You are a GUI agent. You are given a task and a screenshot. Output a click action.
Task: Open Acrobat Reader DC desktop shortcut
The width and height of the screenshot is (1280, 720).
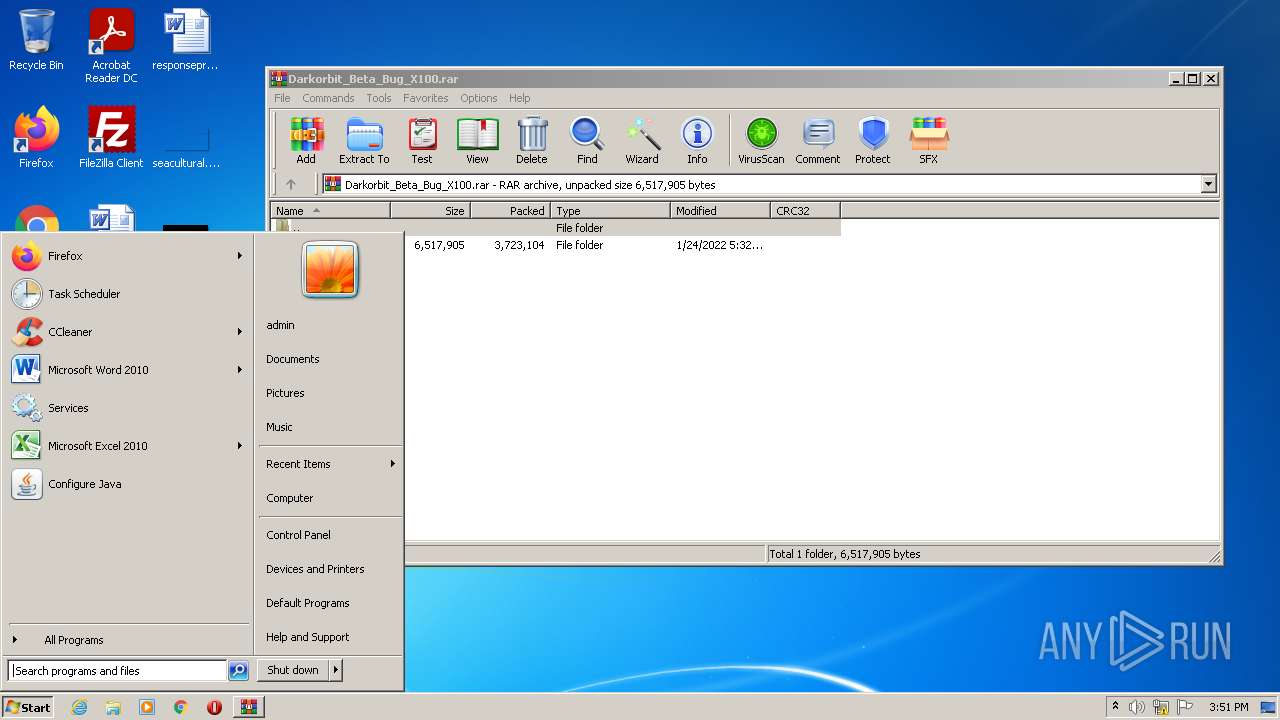point(111,46)
